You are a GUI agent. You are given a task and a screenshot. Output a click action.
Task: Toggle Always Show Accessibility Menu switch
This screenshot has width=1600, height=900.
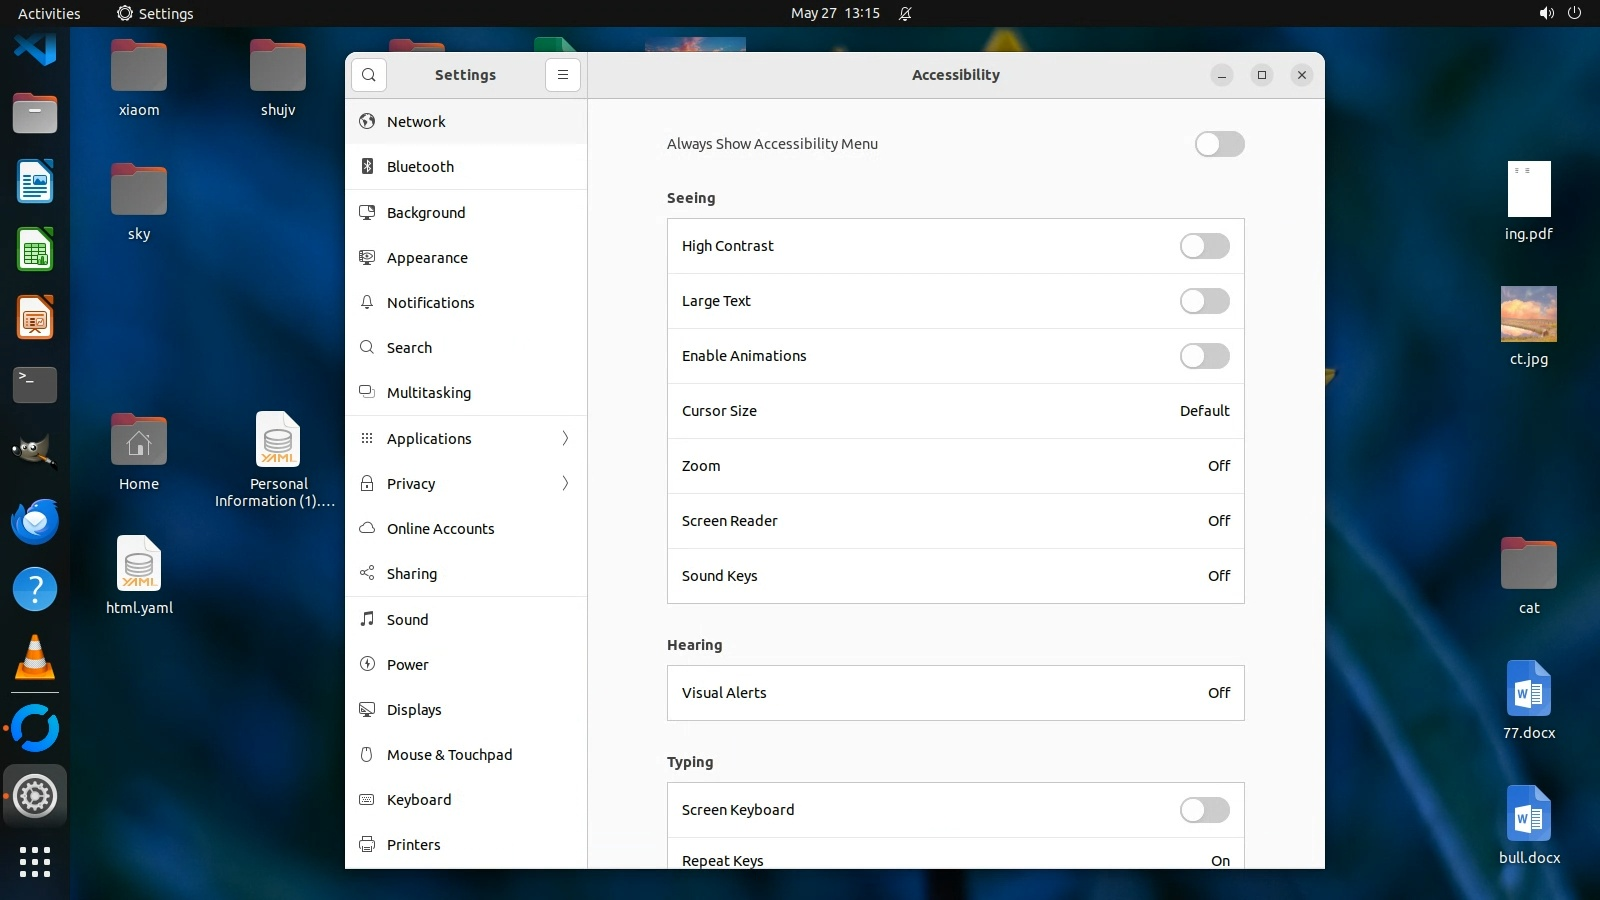tap(1219, 144)
